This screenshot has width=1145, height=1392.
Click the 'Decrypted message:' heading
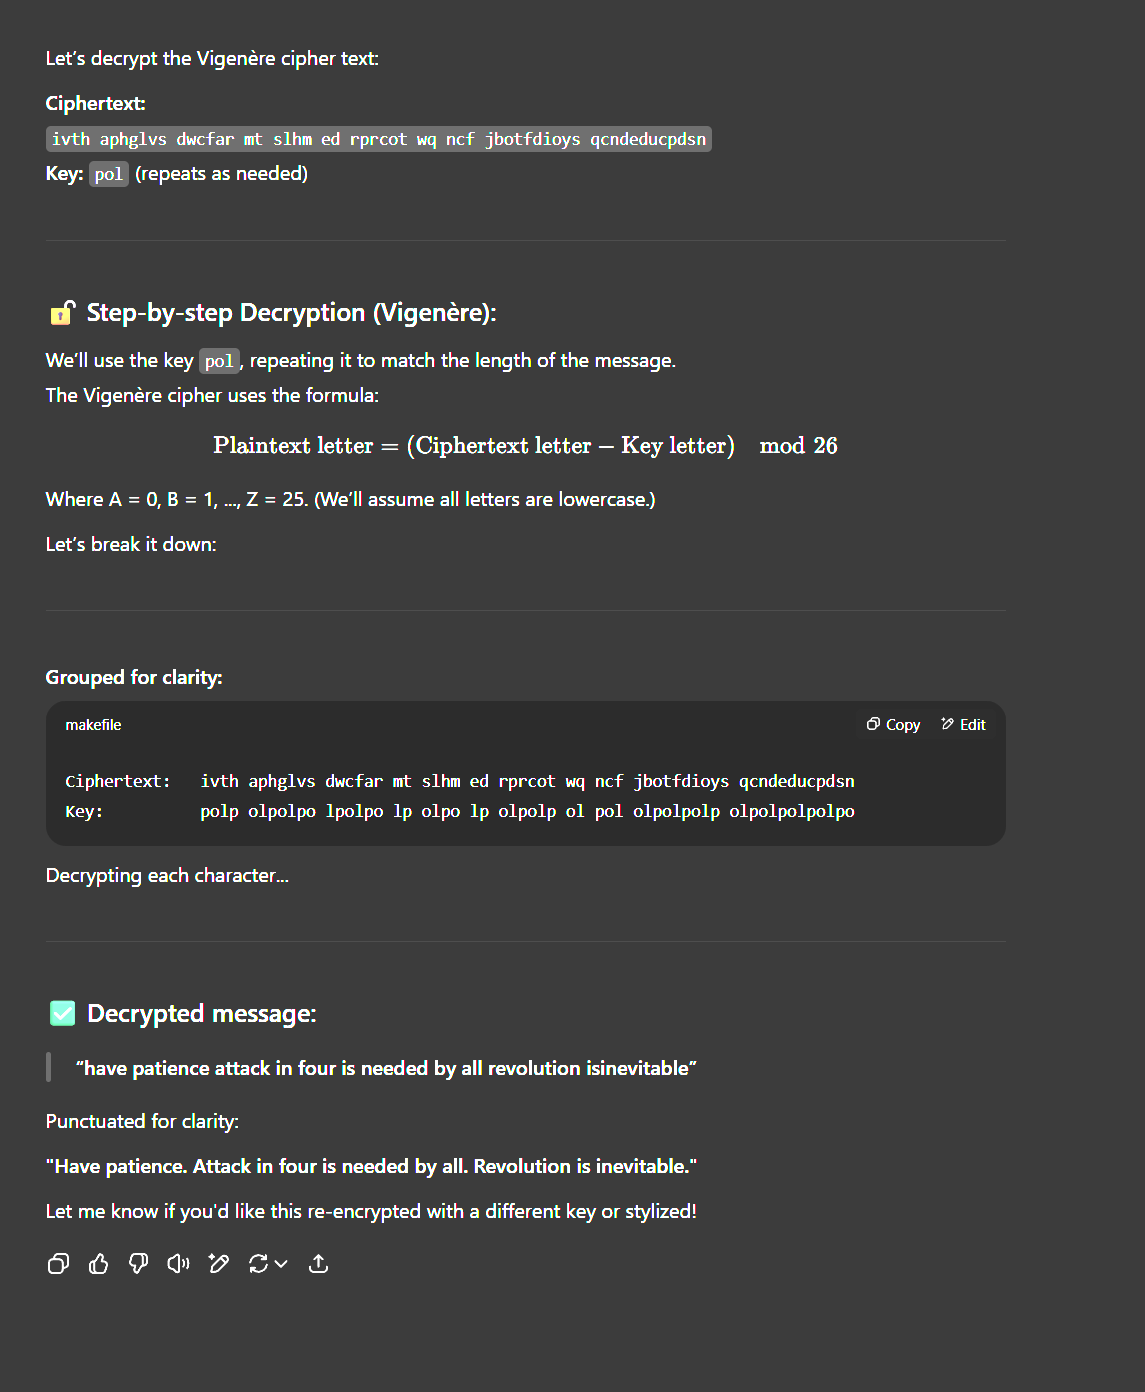coord(202,1014)
